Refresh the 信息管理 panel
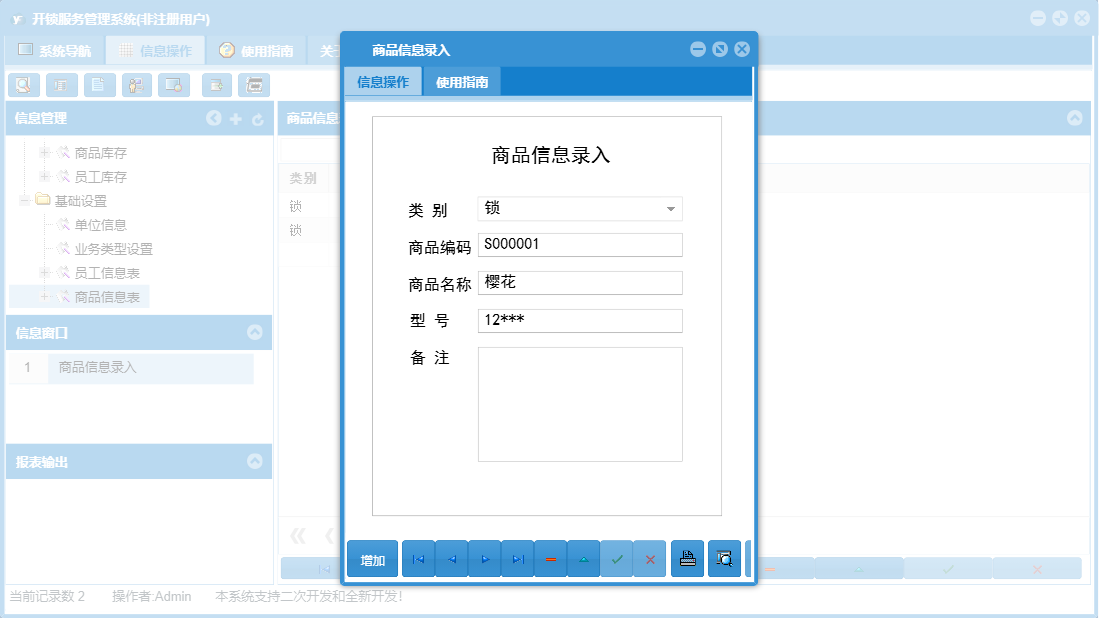Screen dimensions: 1099x618 [x=258, y=117]
